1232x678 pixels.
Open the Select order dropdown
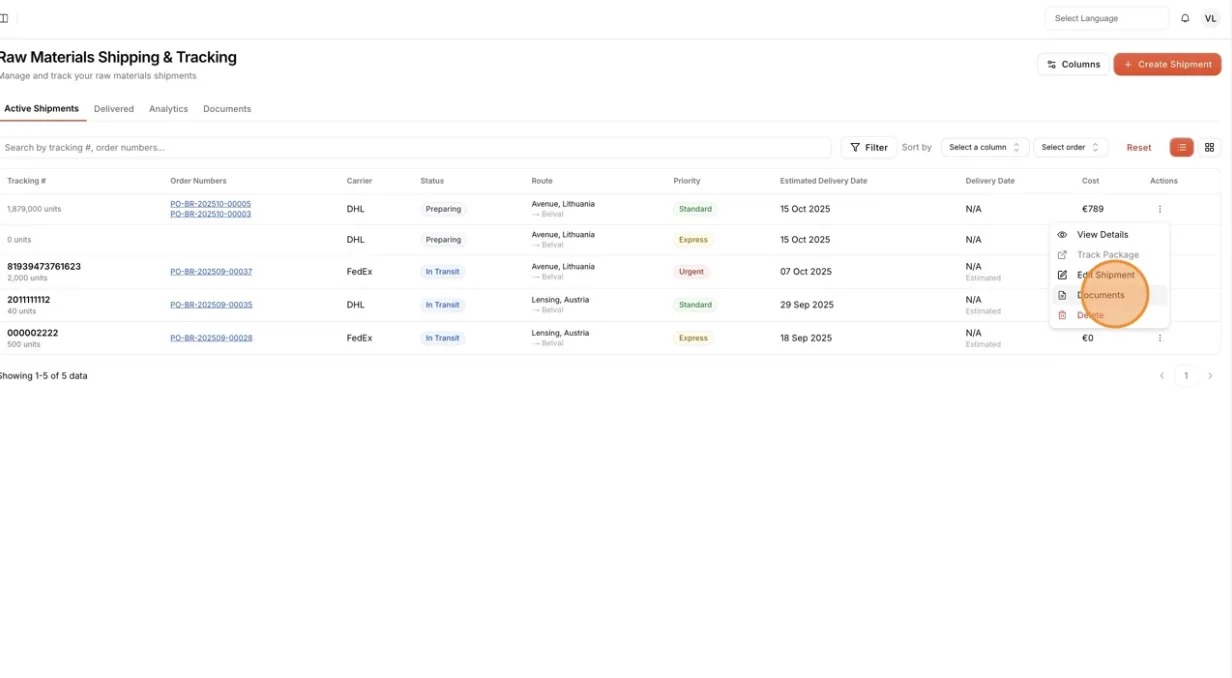(1070, 147)
